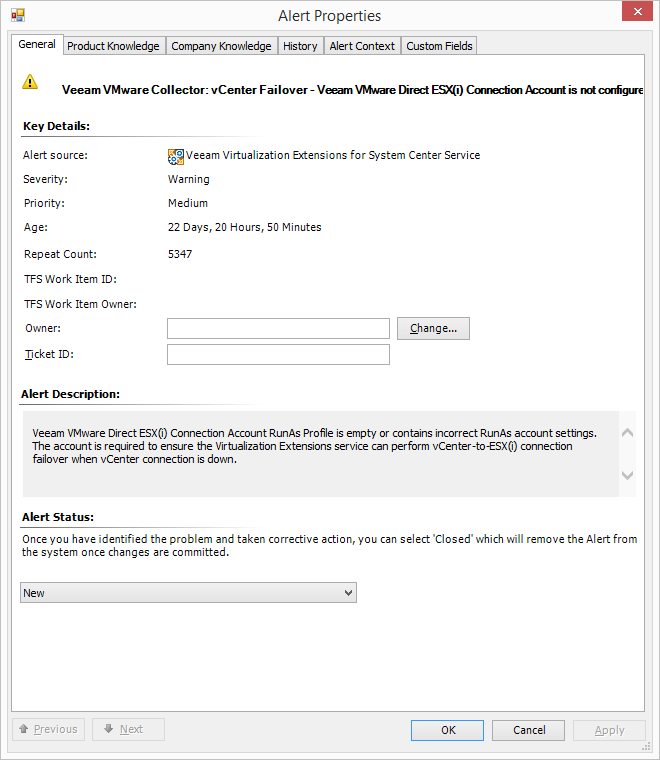Click the Change... owner button

(433, 329)
